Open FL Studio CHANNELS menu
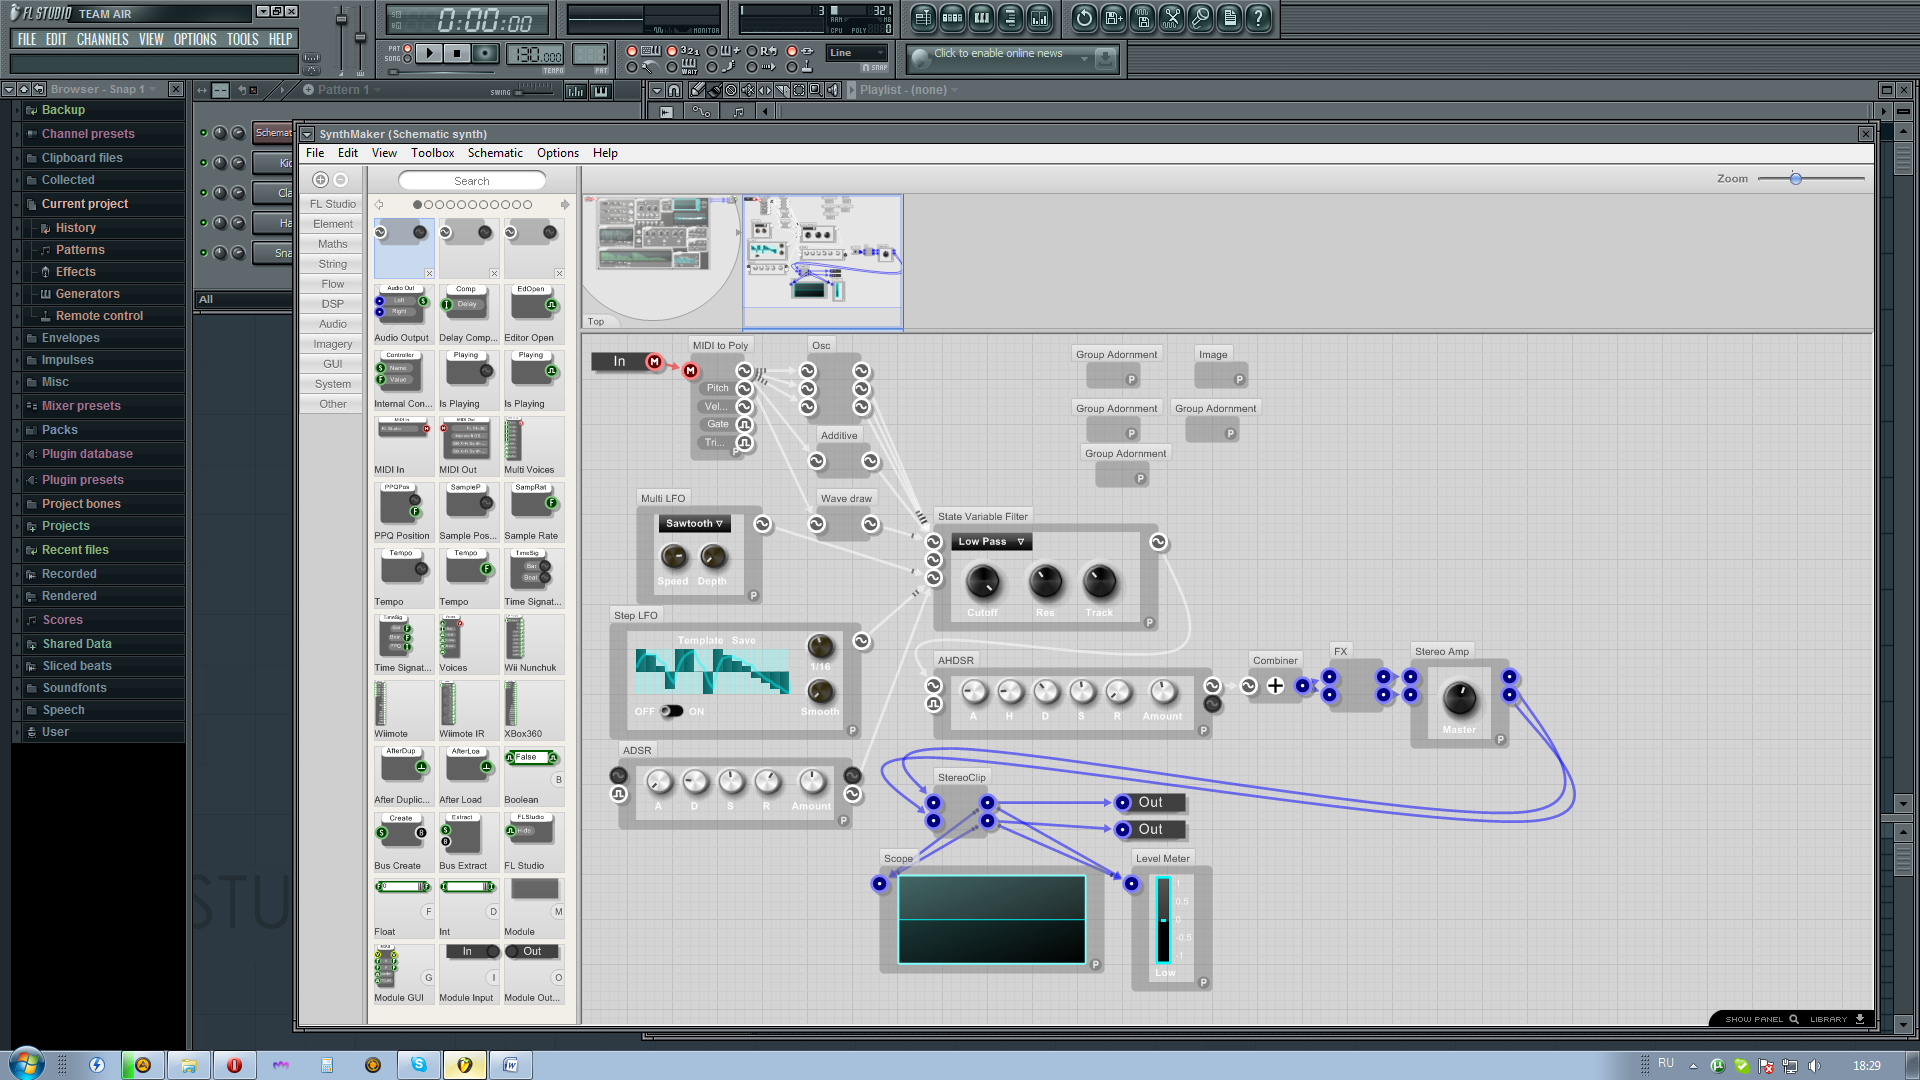 [x=102, y=40]
